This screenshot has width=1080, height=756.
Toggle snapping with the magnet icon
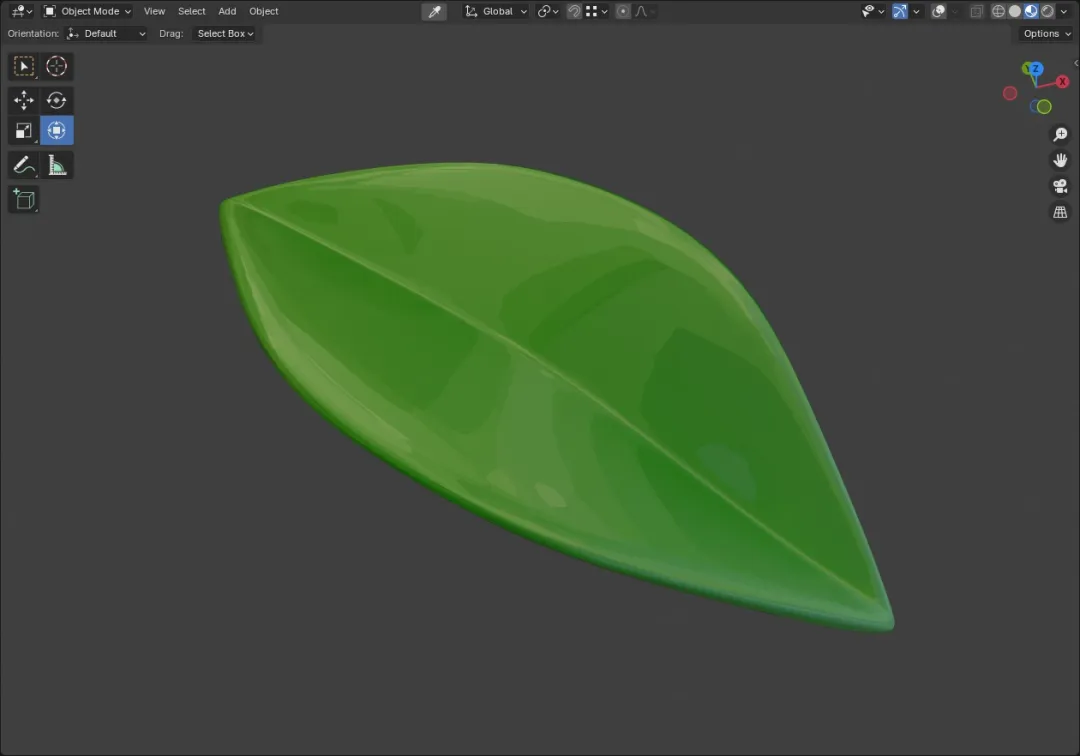tap(574, 11)
